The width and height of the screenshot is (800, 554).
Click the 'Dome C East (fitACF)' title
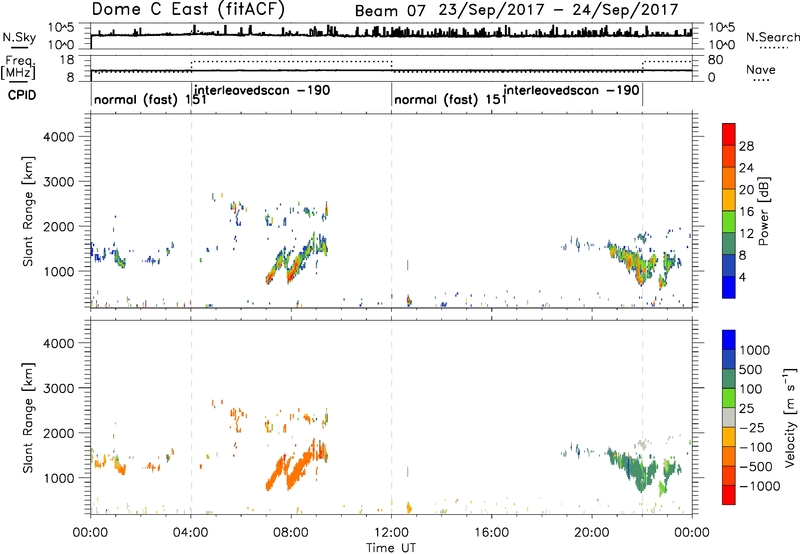(x=188, y=9)
